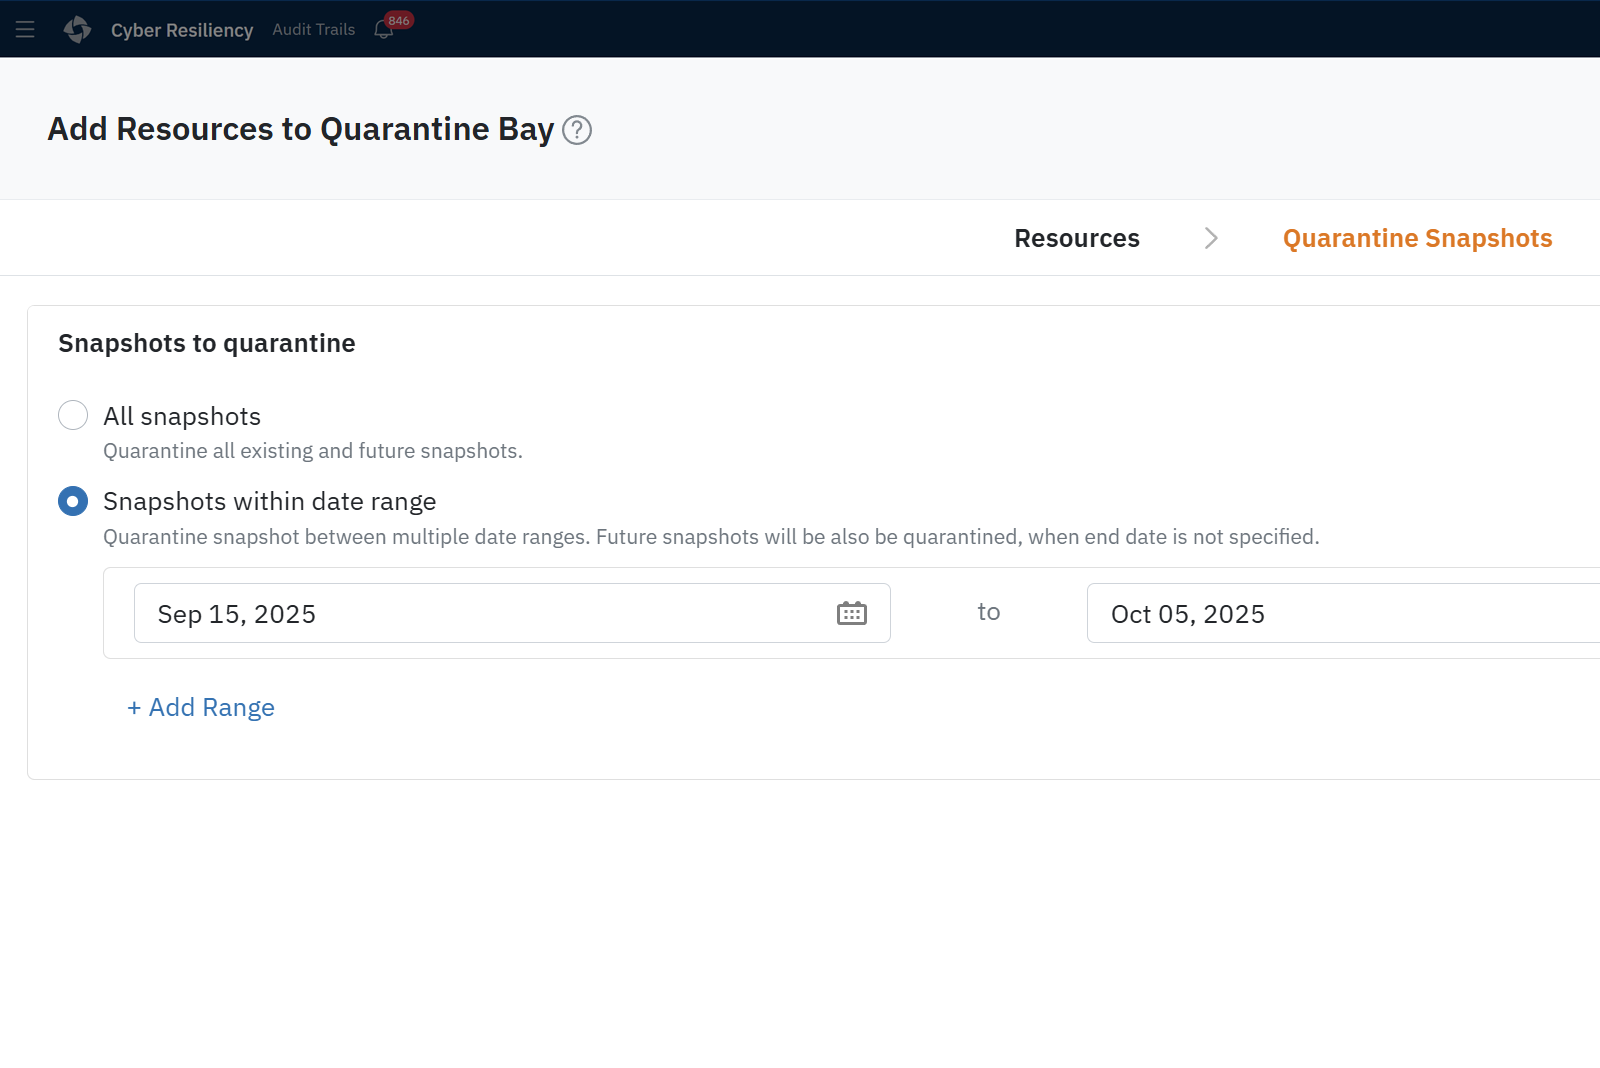This screenshot has width=1600, height=1068.
Task: Open help for Quarantine Bay title
Action: click(x=577, y=130)
